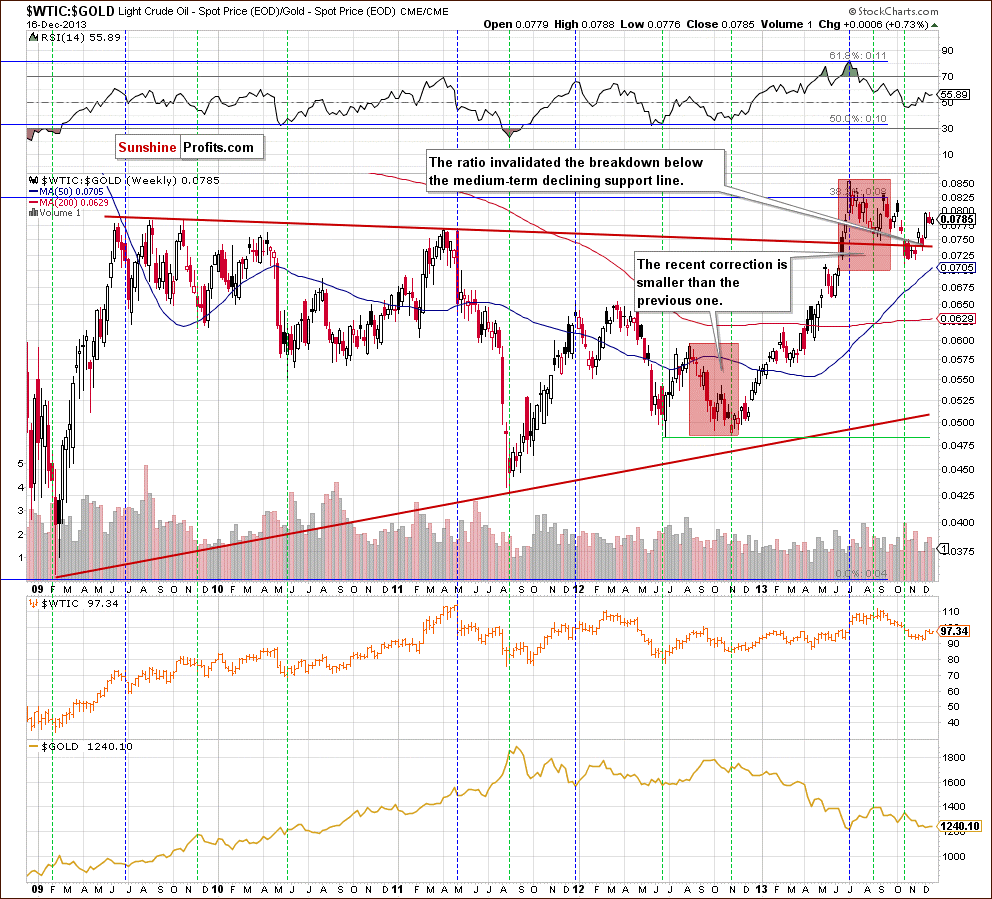Click the 55.89 RSI value tag
This screenshot has width=992, height=899.
pos(954,94)
